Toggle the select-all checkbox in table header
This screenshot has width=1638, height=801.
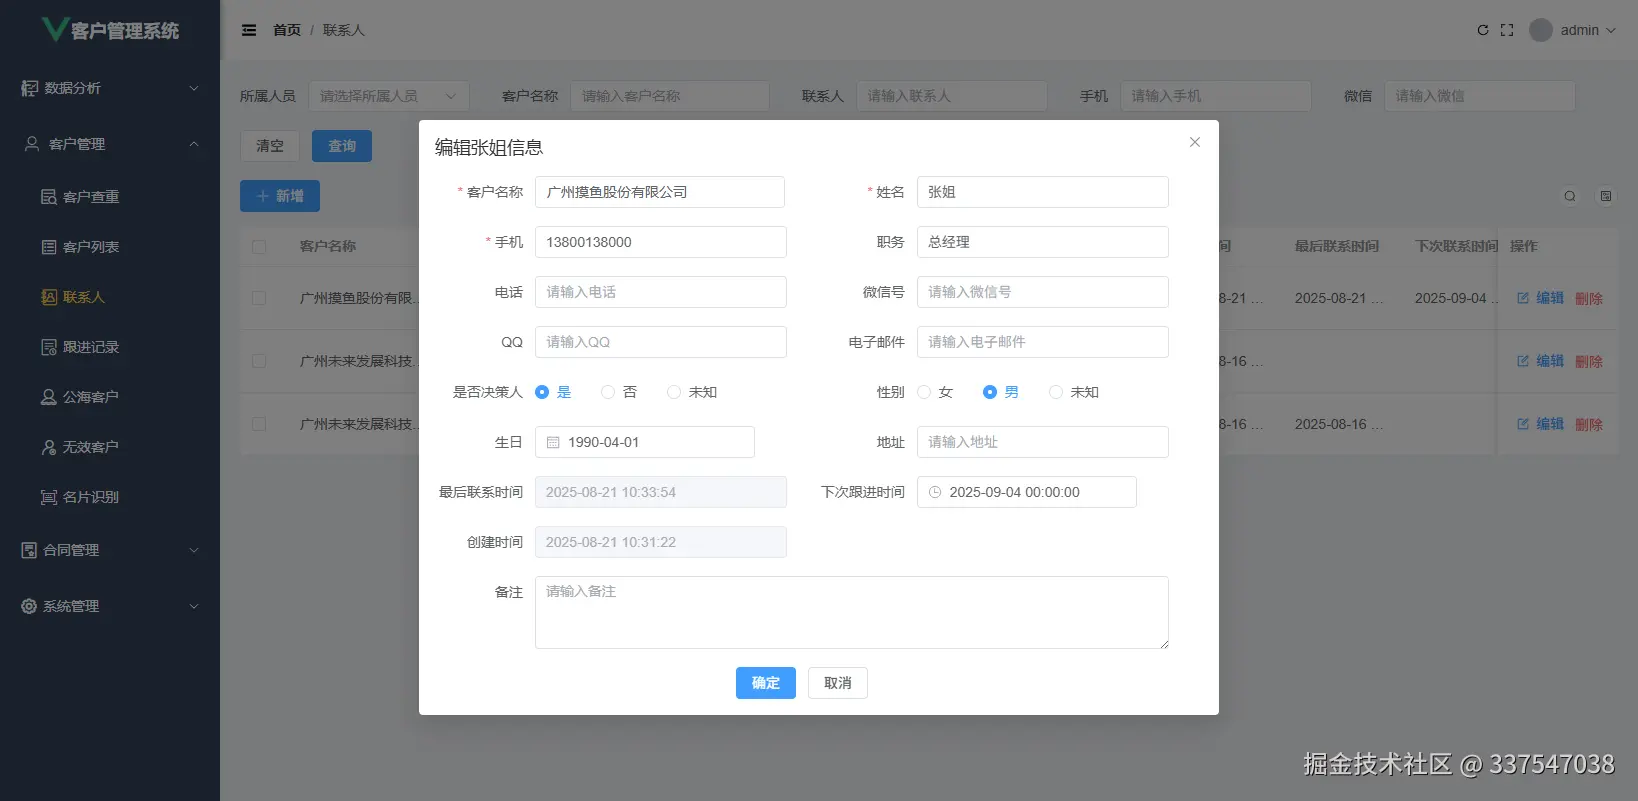[259, 246]
